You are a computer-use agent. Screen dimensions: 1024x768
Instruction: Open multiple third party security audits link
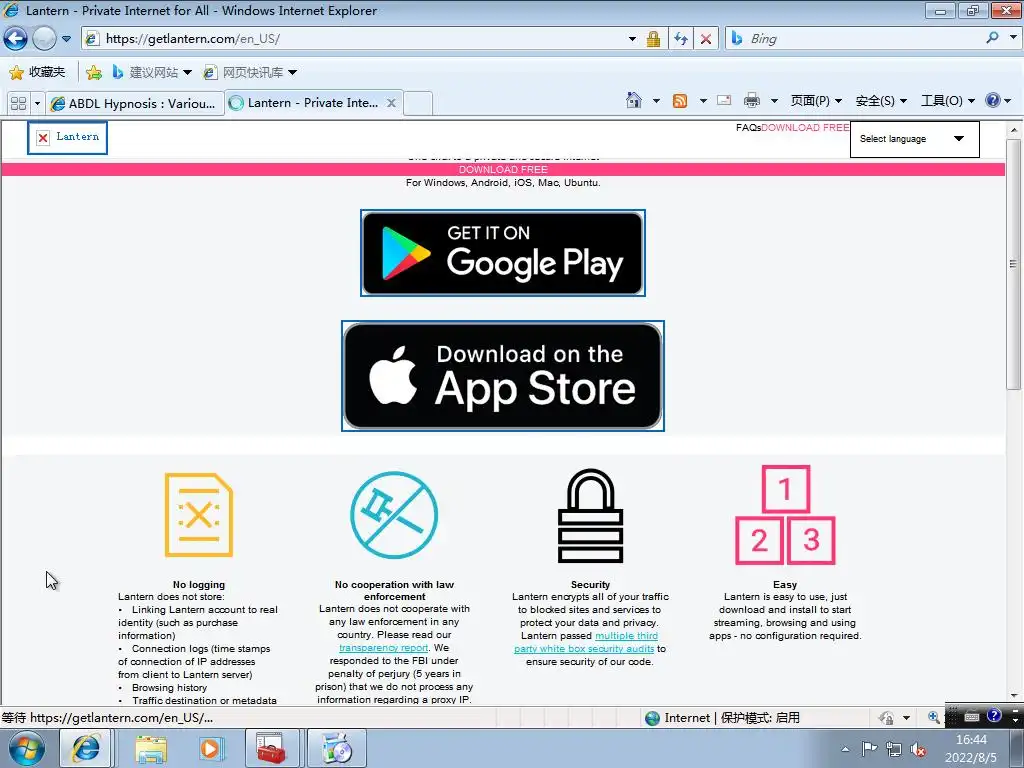click(x=585, y=642)
